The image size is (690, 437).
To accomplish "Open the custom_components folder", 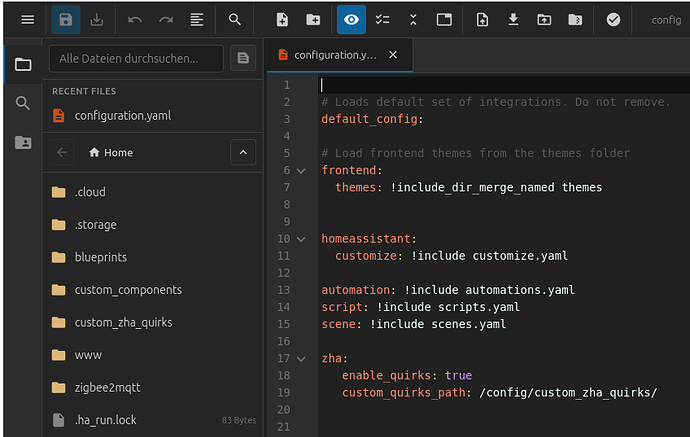I will click(x=153, y=290).
